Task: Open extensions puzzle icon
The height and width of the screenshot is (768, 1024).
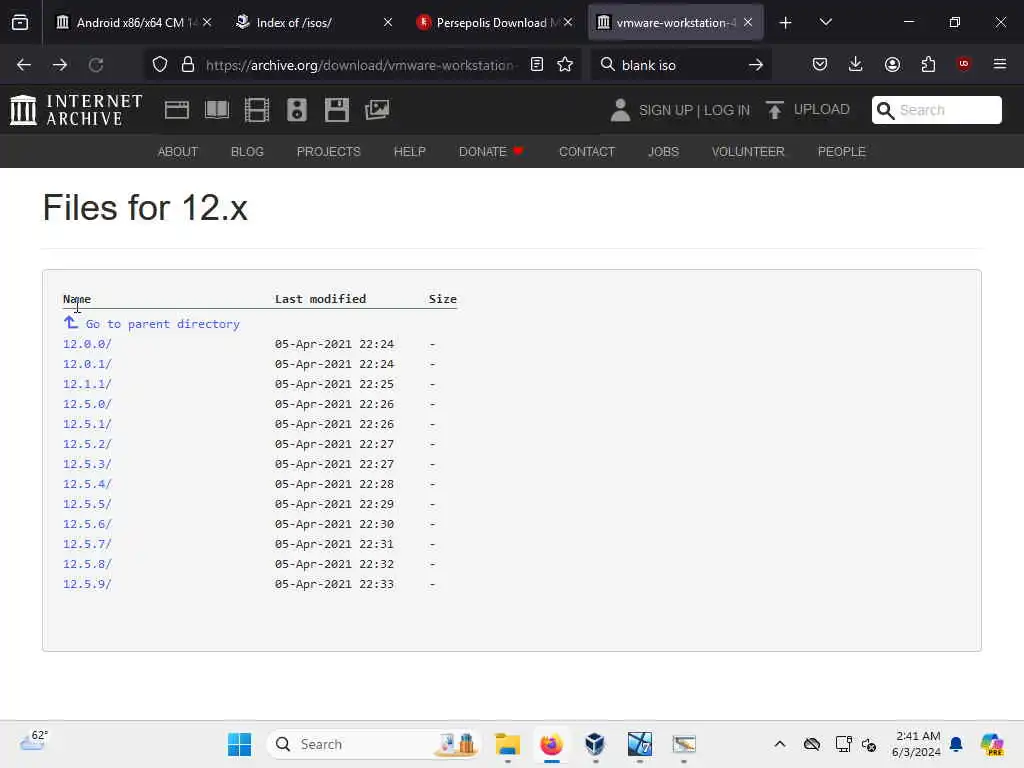Action: [x=928, y=64]
